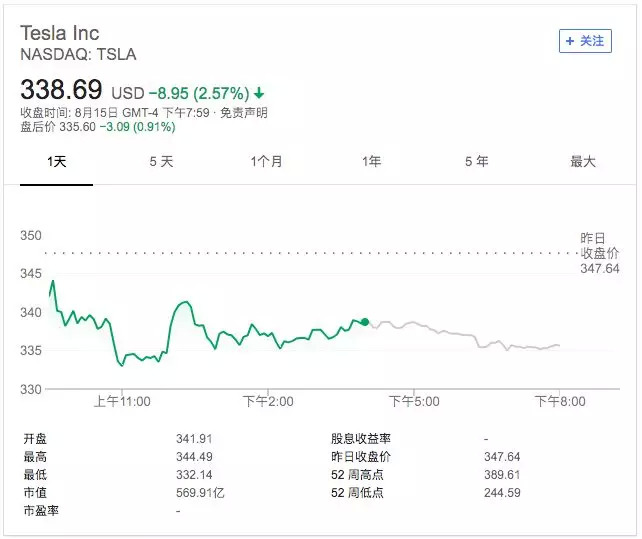642x539 pixels.
Task: Click the "下午5:00" time axis label
Action: tap(415, 401)
